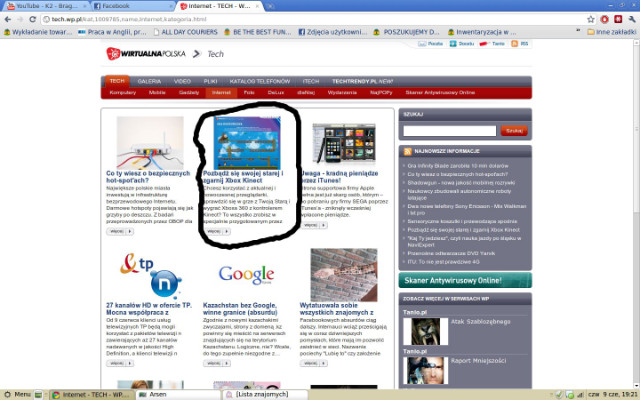The image size is (640, 400).
Task: Open the ALL DAY COURIERS bookmark
Action: pyautogui.click(x=185, y=32)
